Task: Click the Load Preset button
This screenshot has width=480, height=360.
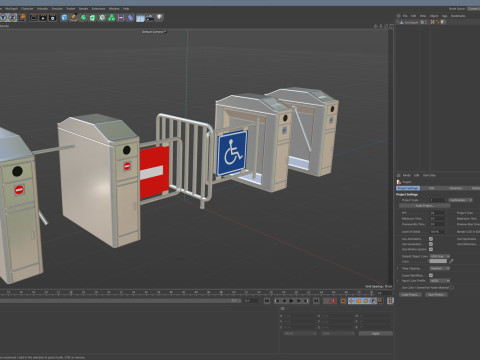Action: 410,294
